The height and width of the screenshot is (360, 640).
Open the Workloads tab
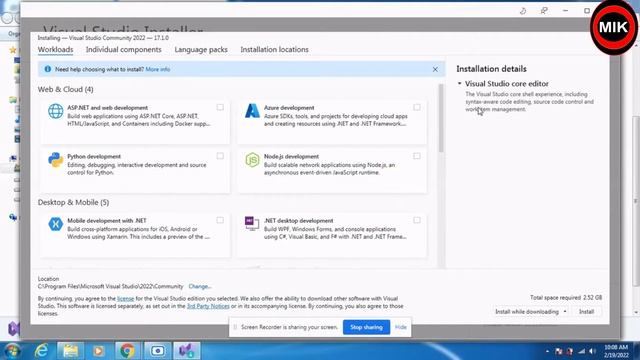56,49
